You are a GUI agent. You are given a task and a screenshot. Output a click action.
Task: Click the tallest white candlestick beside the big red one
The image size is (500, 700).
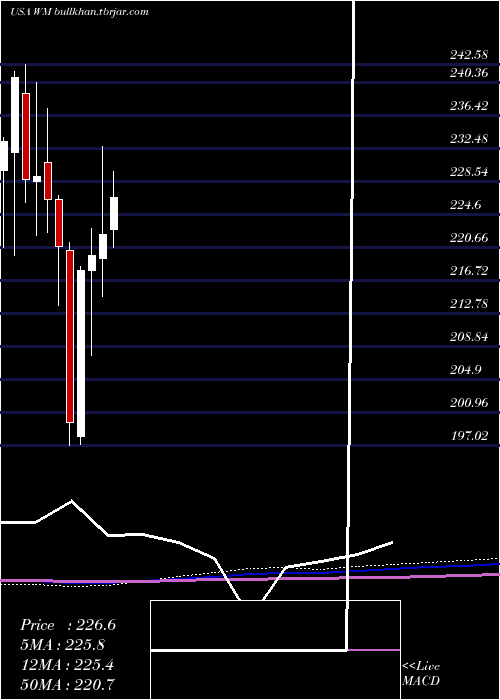tap(81, 353)
